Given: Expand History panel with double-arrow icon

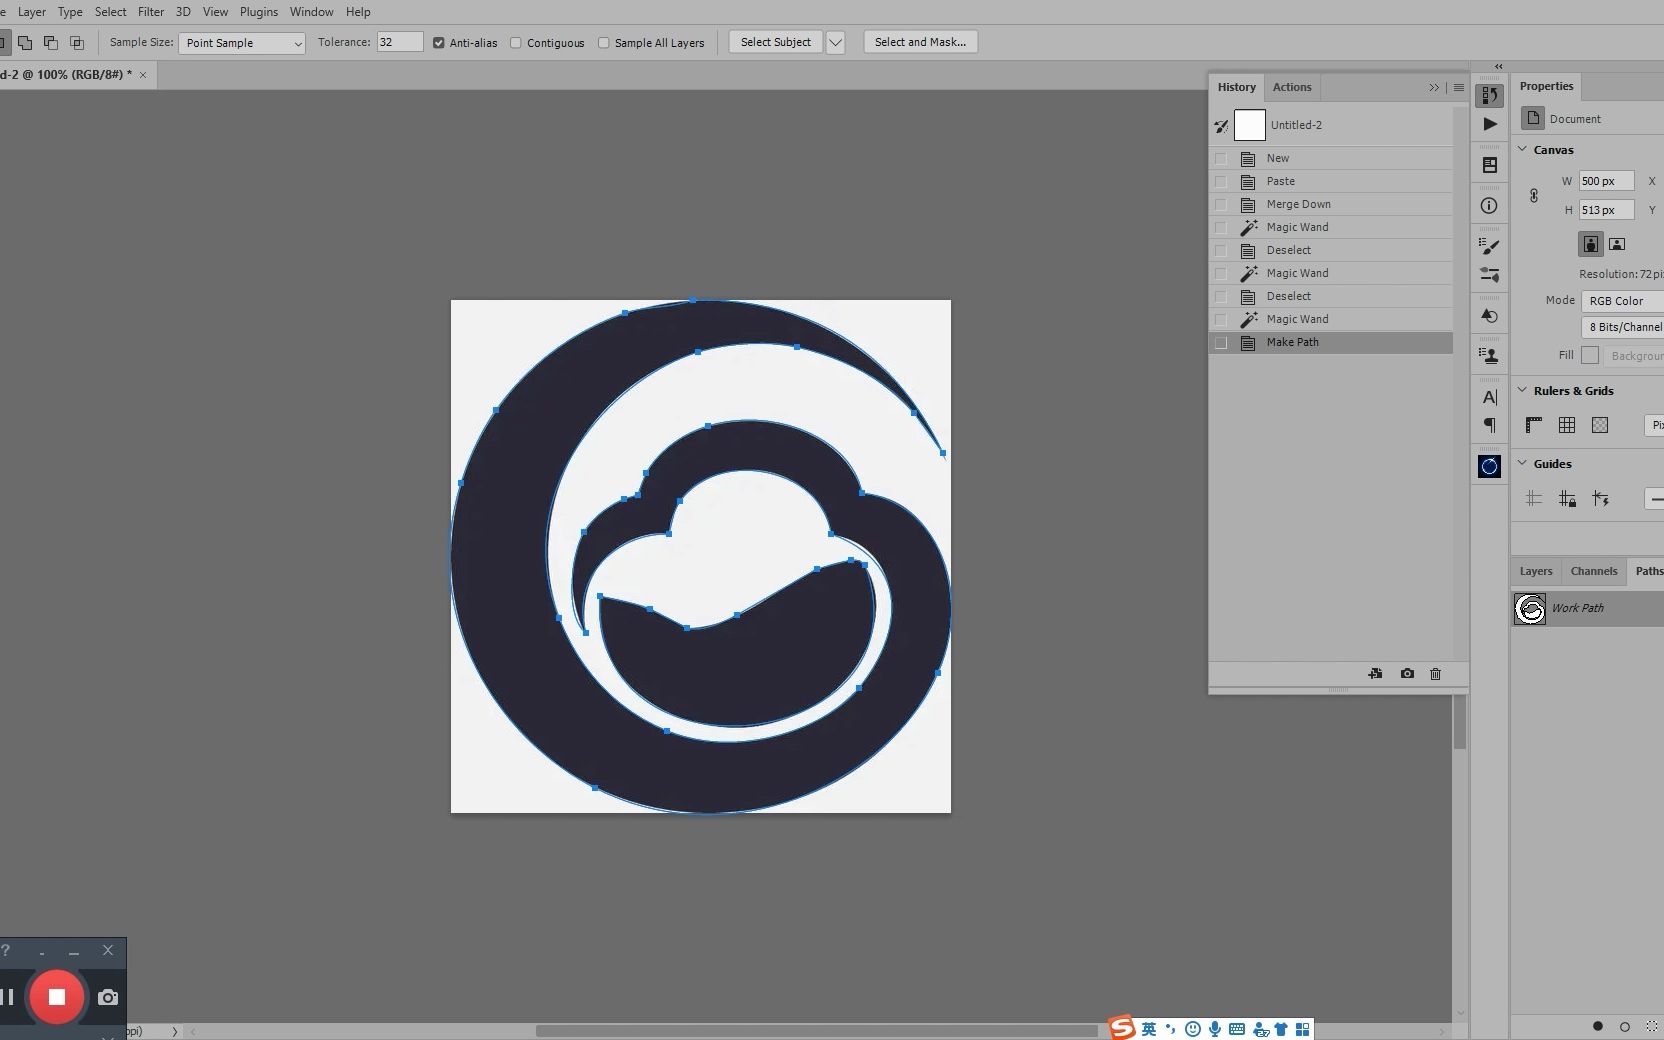Looking at the screenshot, I should (1434, 88).
